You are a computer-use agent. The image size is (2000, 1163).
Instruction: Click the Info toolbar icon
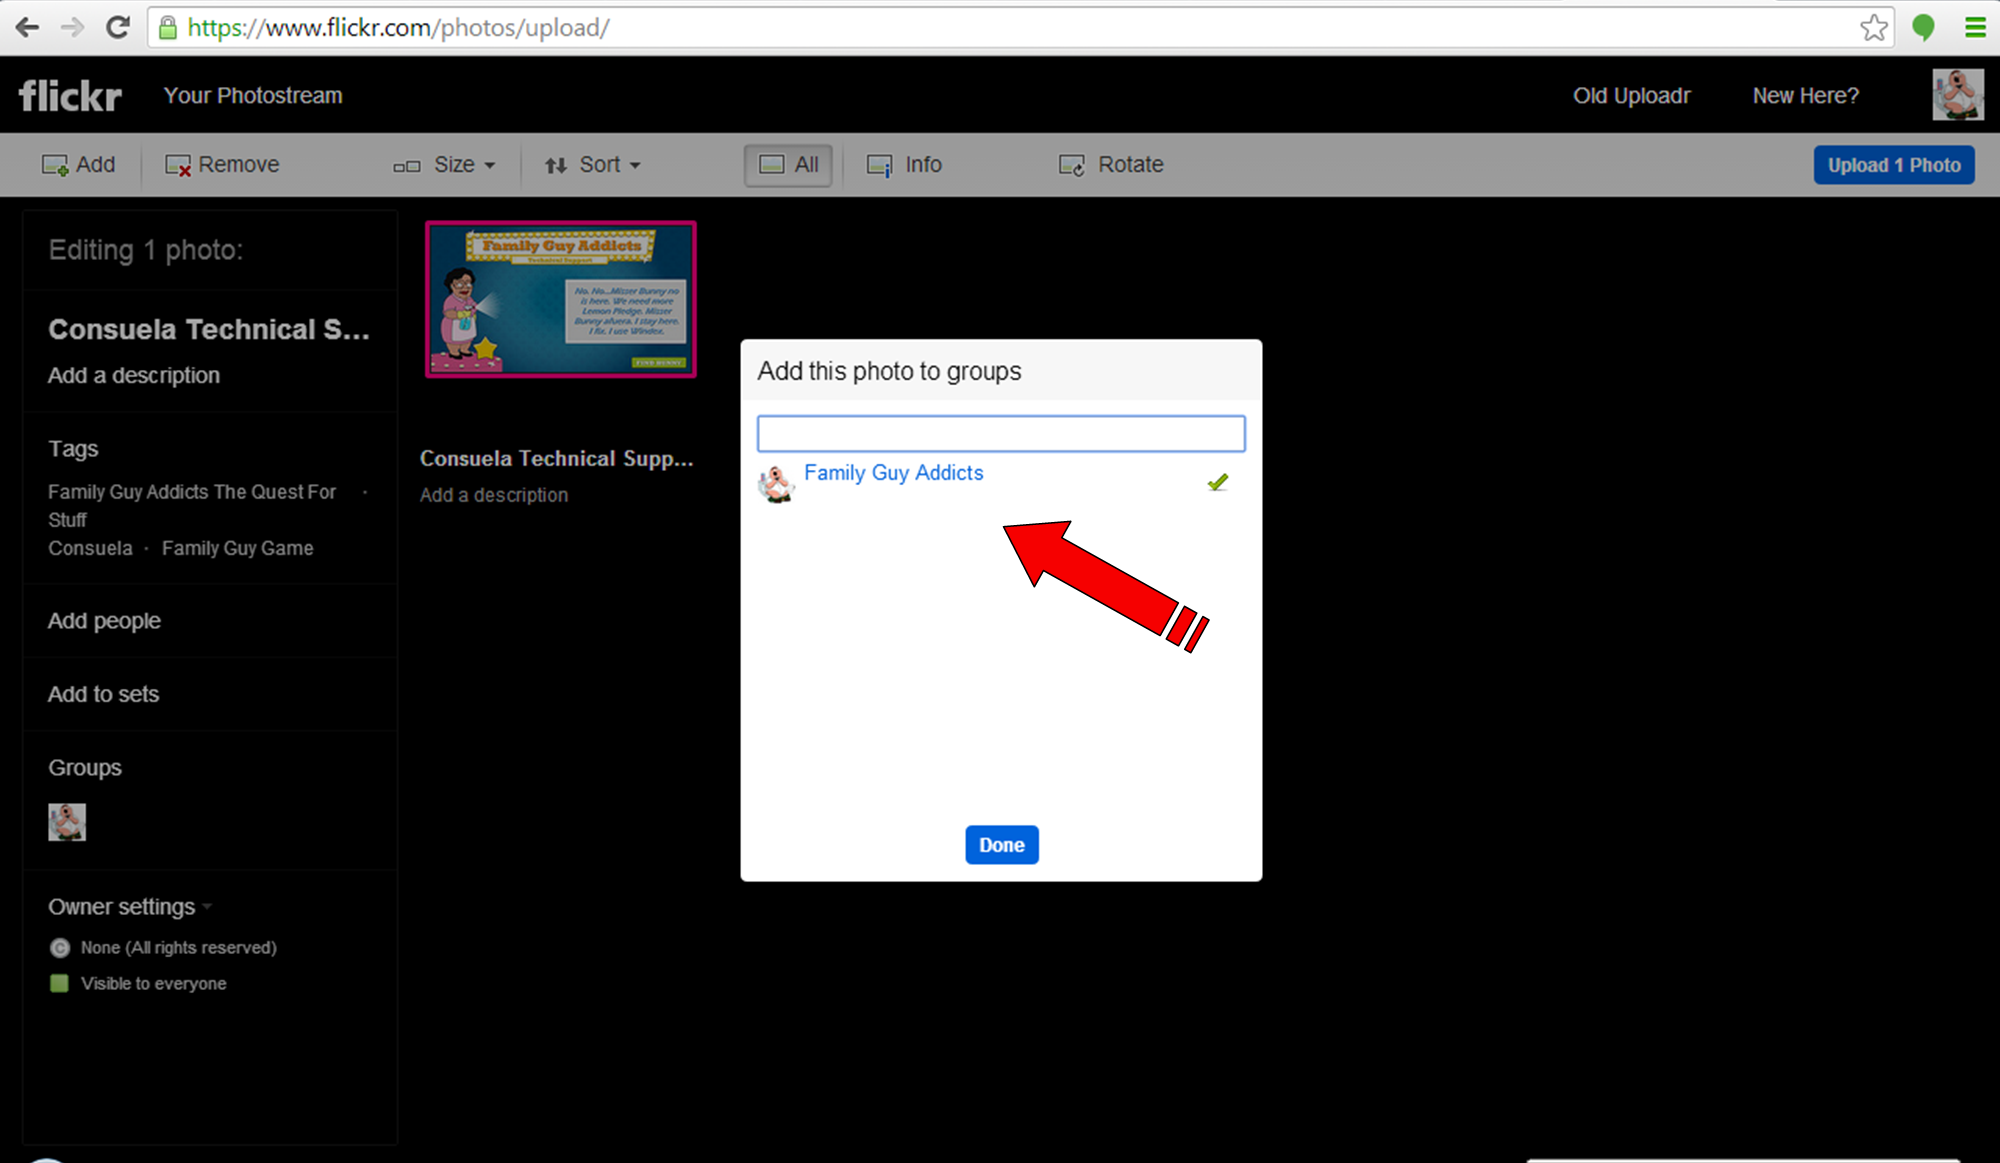tap(879, 165)
